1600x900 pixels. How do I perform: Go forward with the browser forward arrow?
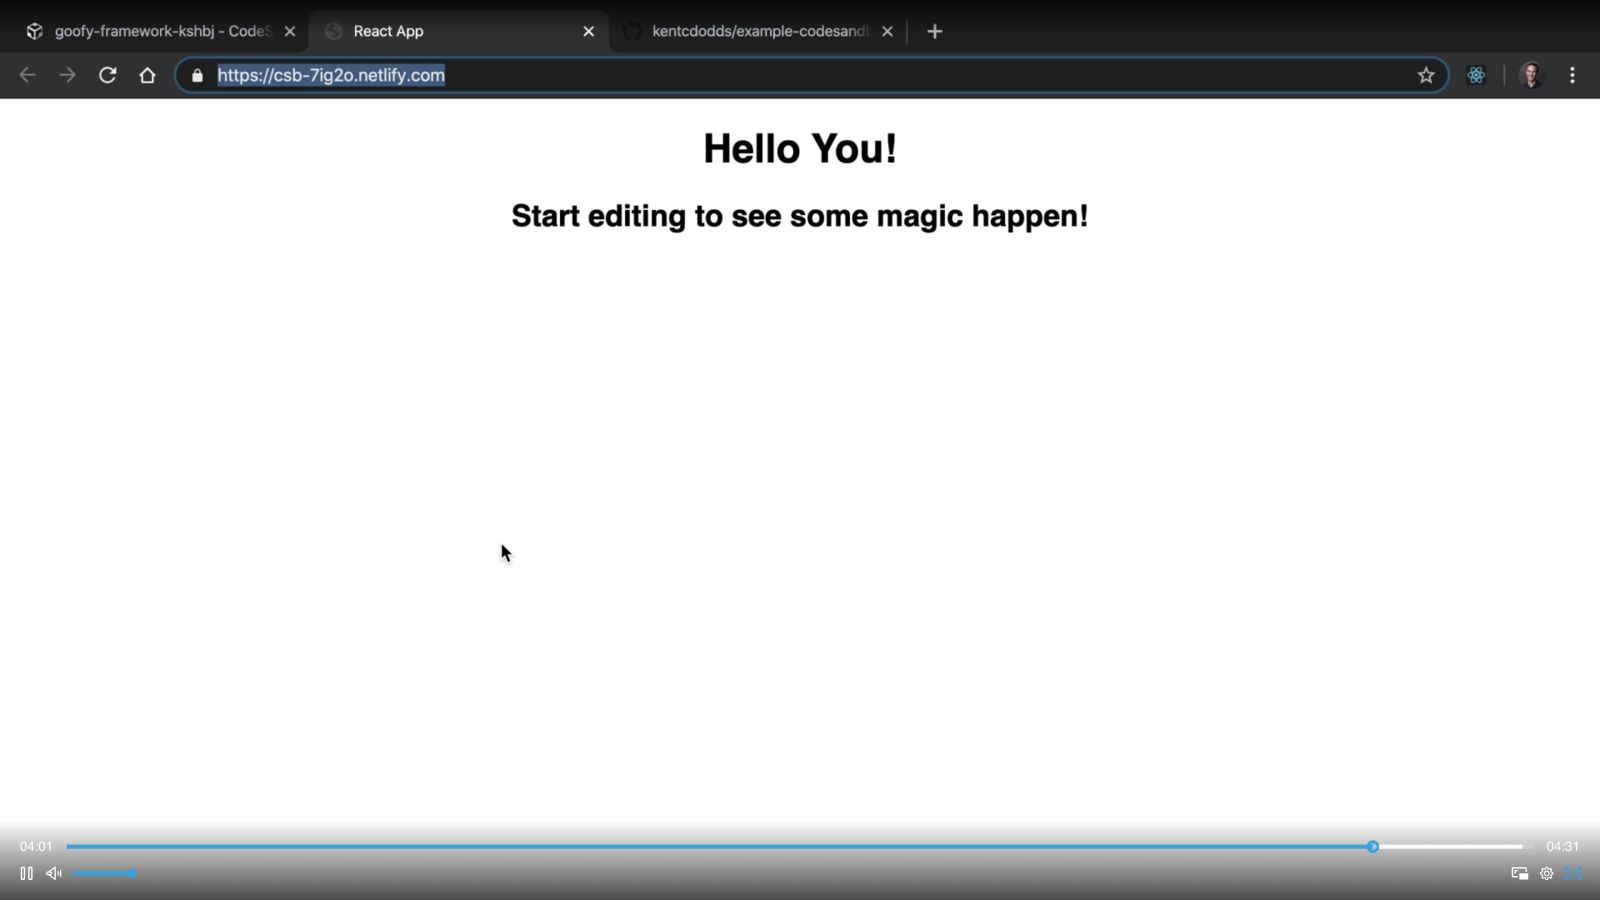(67, 75)
